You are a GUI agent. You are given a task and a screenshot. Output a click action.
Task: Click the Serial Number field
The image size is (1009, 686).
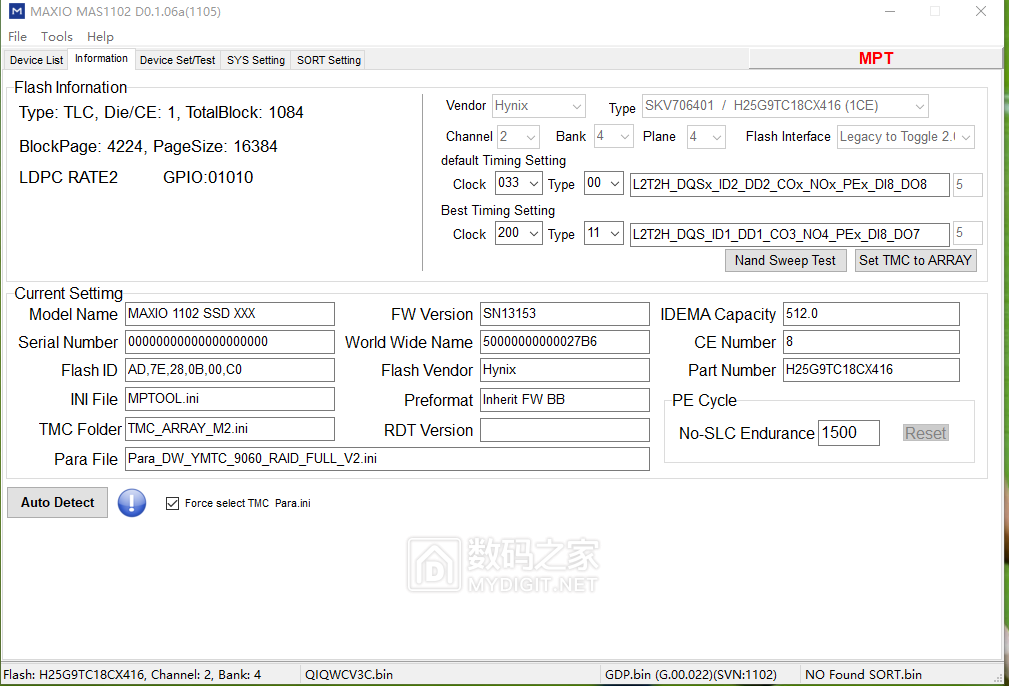230,342
